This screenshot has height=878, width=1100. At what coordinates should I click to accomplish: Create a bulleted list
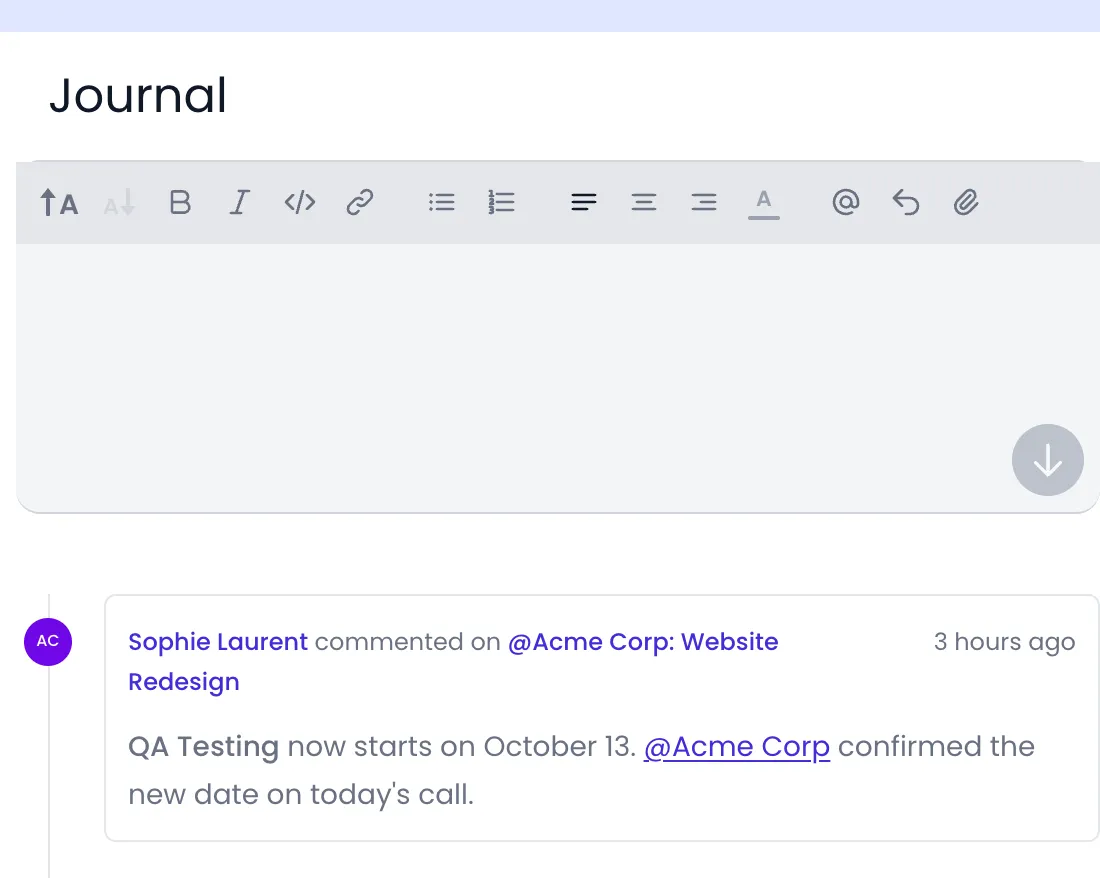pos(442,203)
